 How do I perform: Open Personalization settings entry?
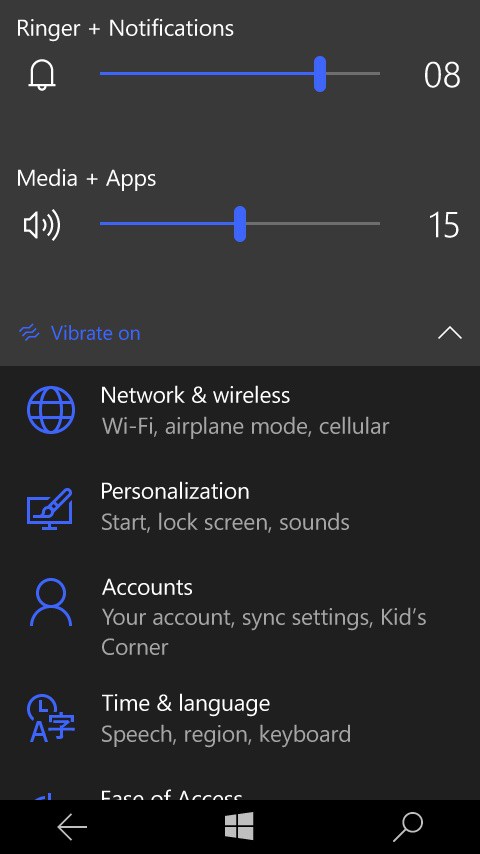point(240,507)
